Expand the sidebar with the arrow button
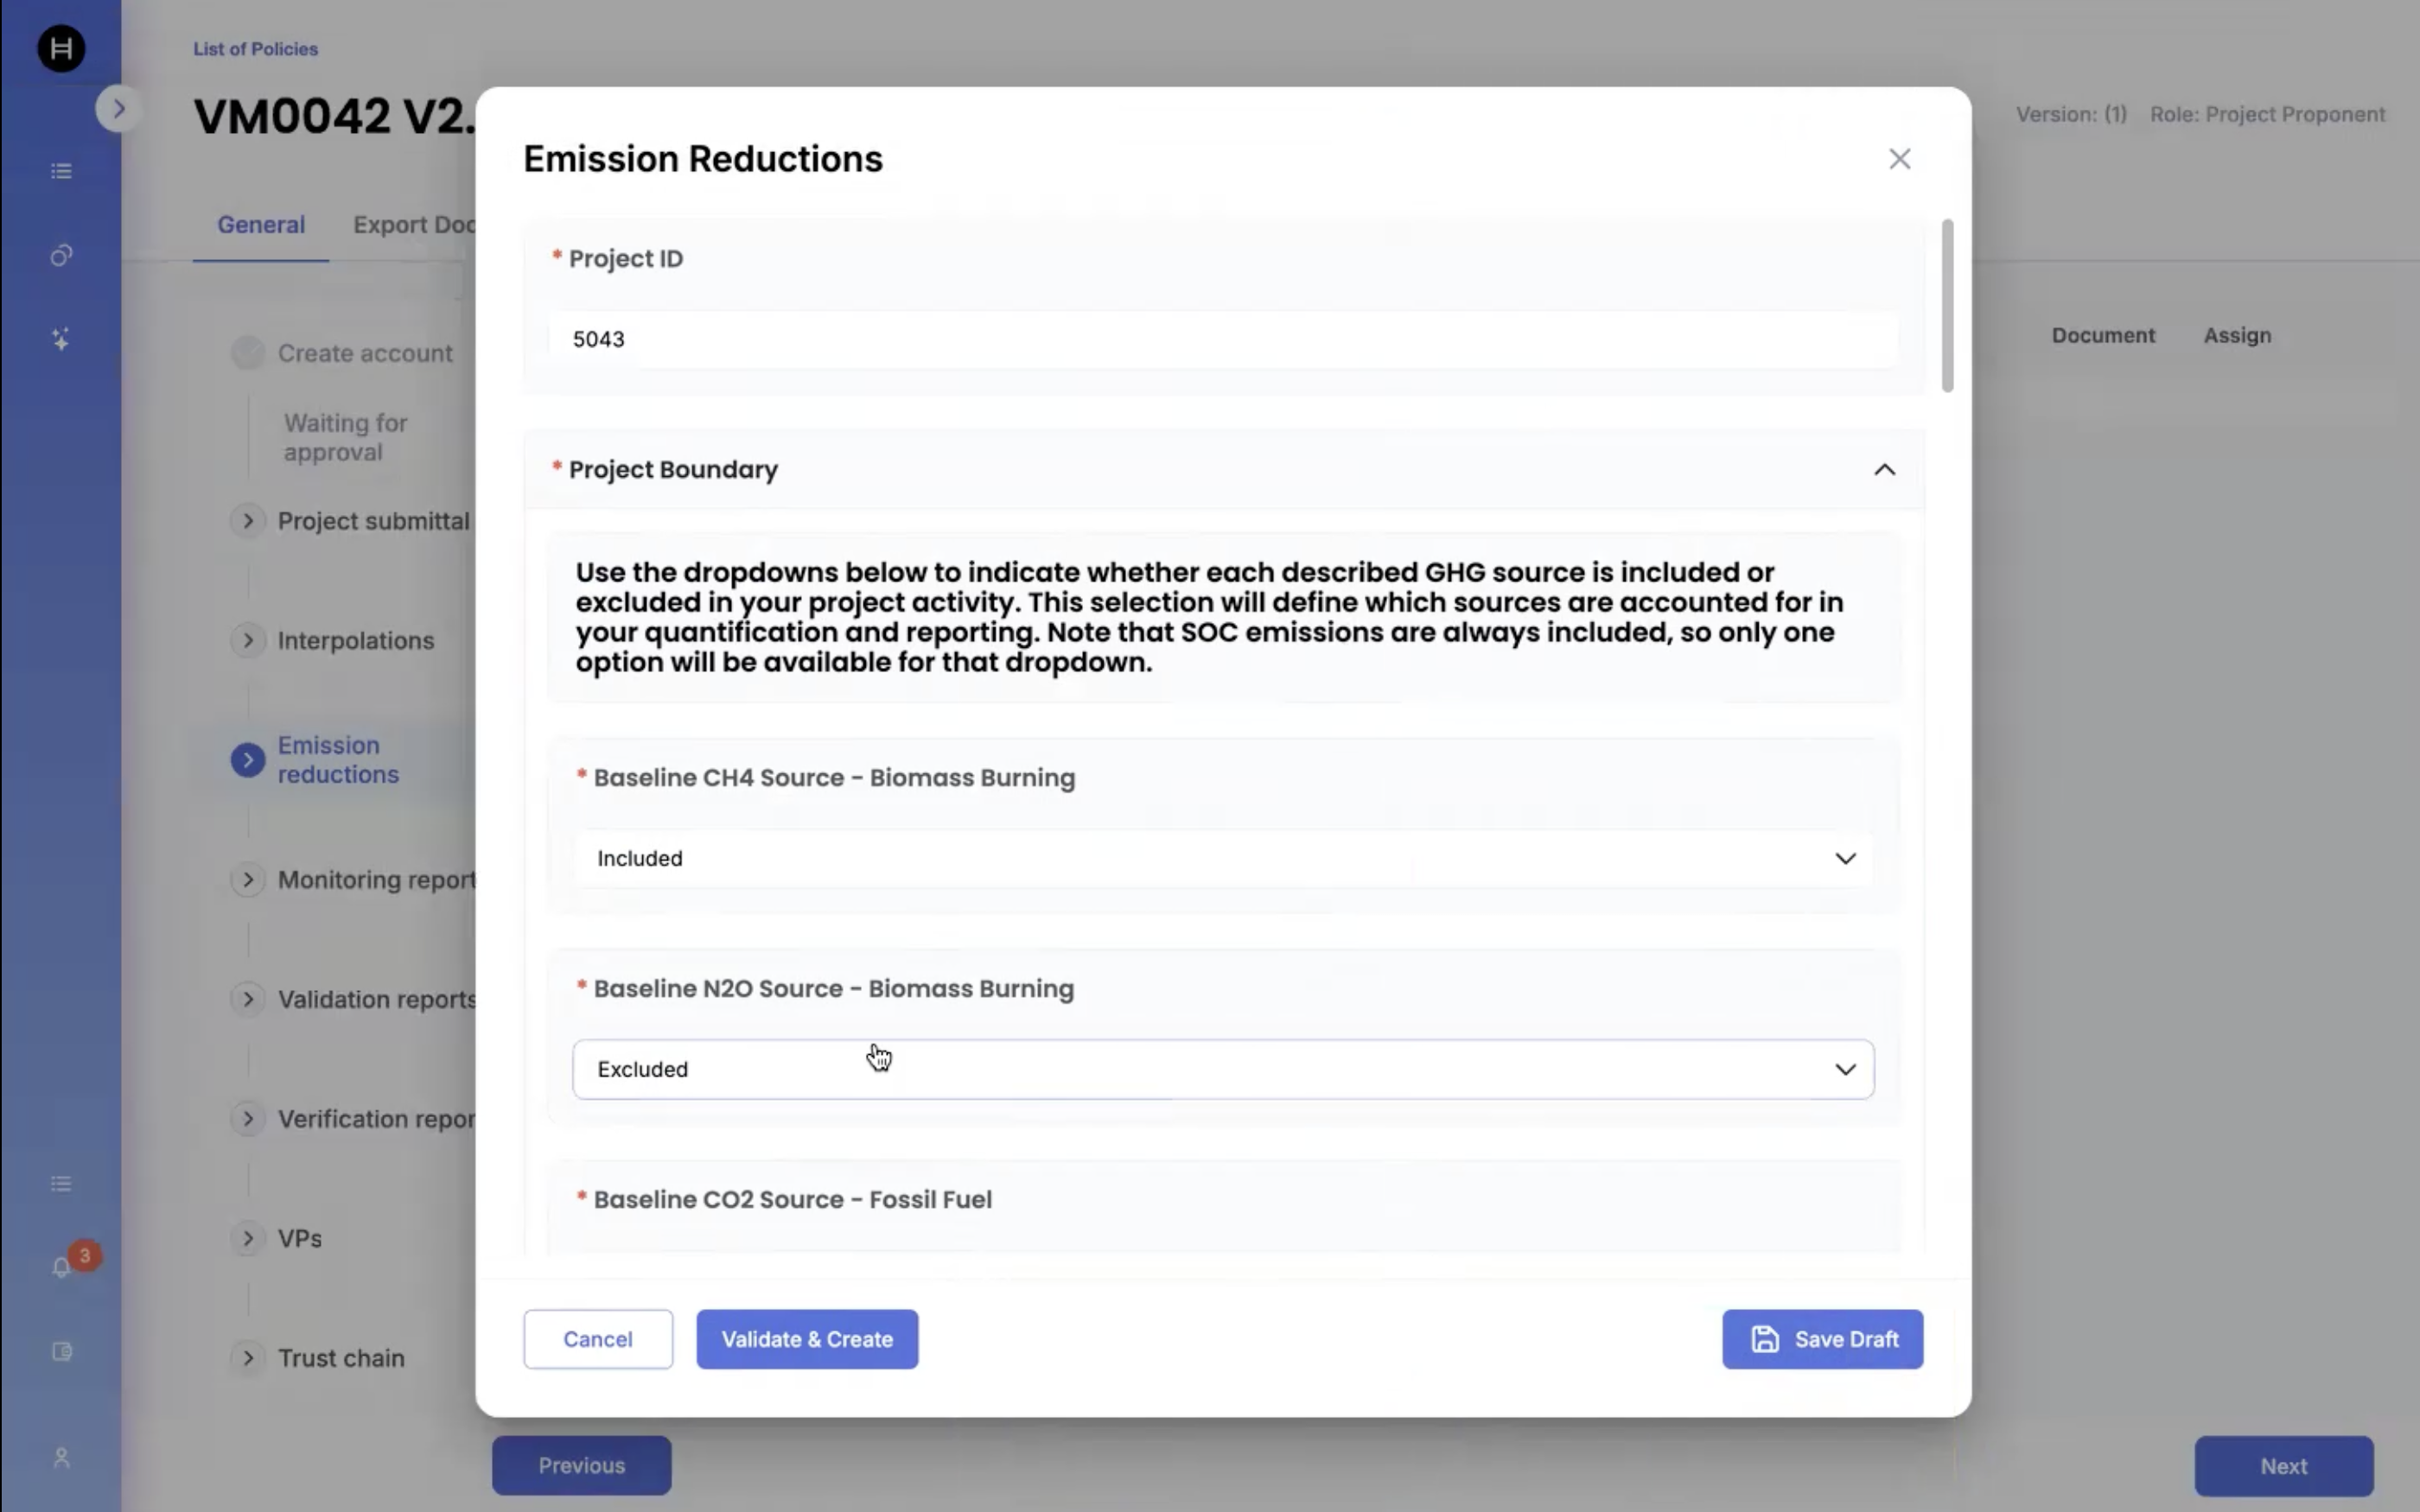The height and width of the screenshot is (1512, 2420). (118, 109)
